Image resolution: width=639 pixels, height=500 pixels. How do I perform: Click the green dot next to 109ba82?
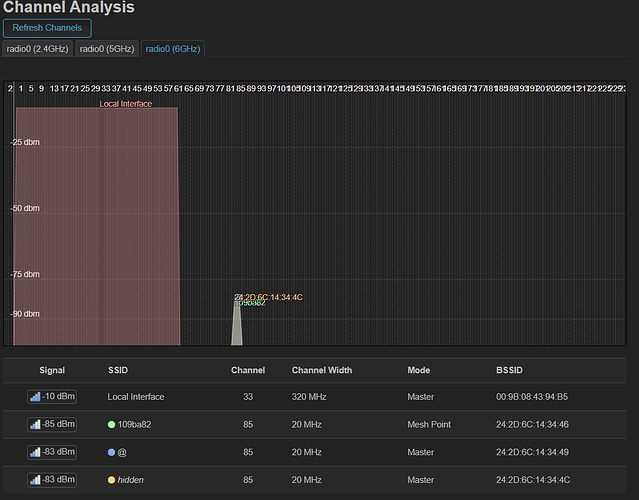(111, 425)
